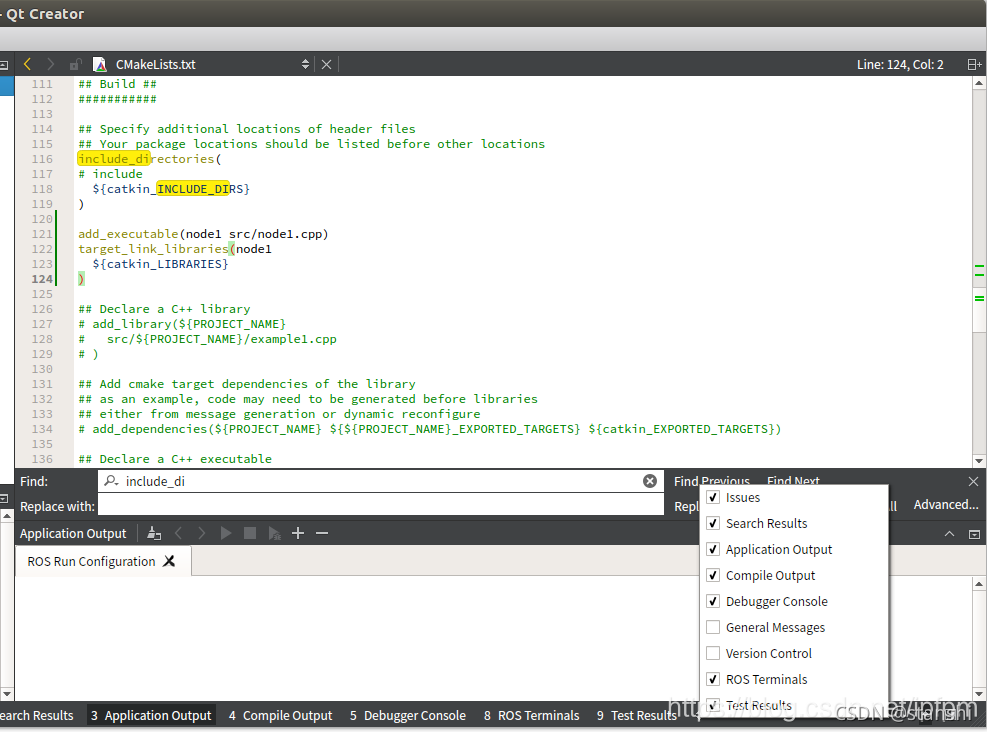
Task: Enable the Version Control checkbox
Action: [713, 653]
